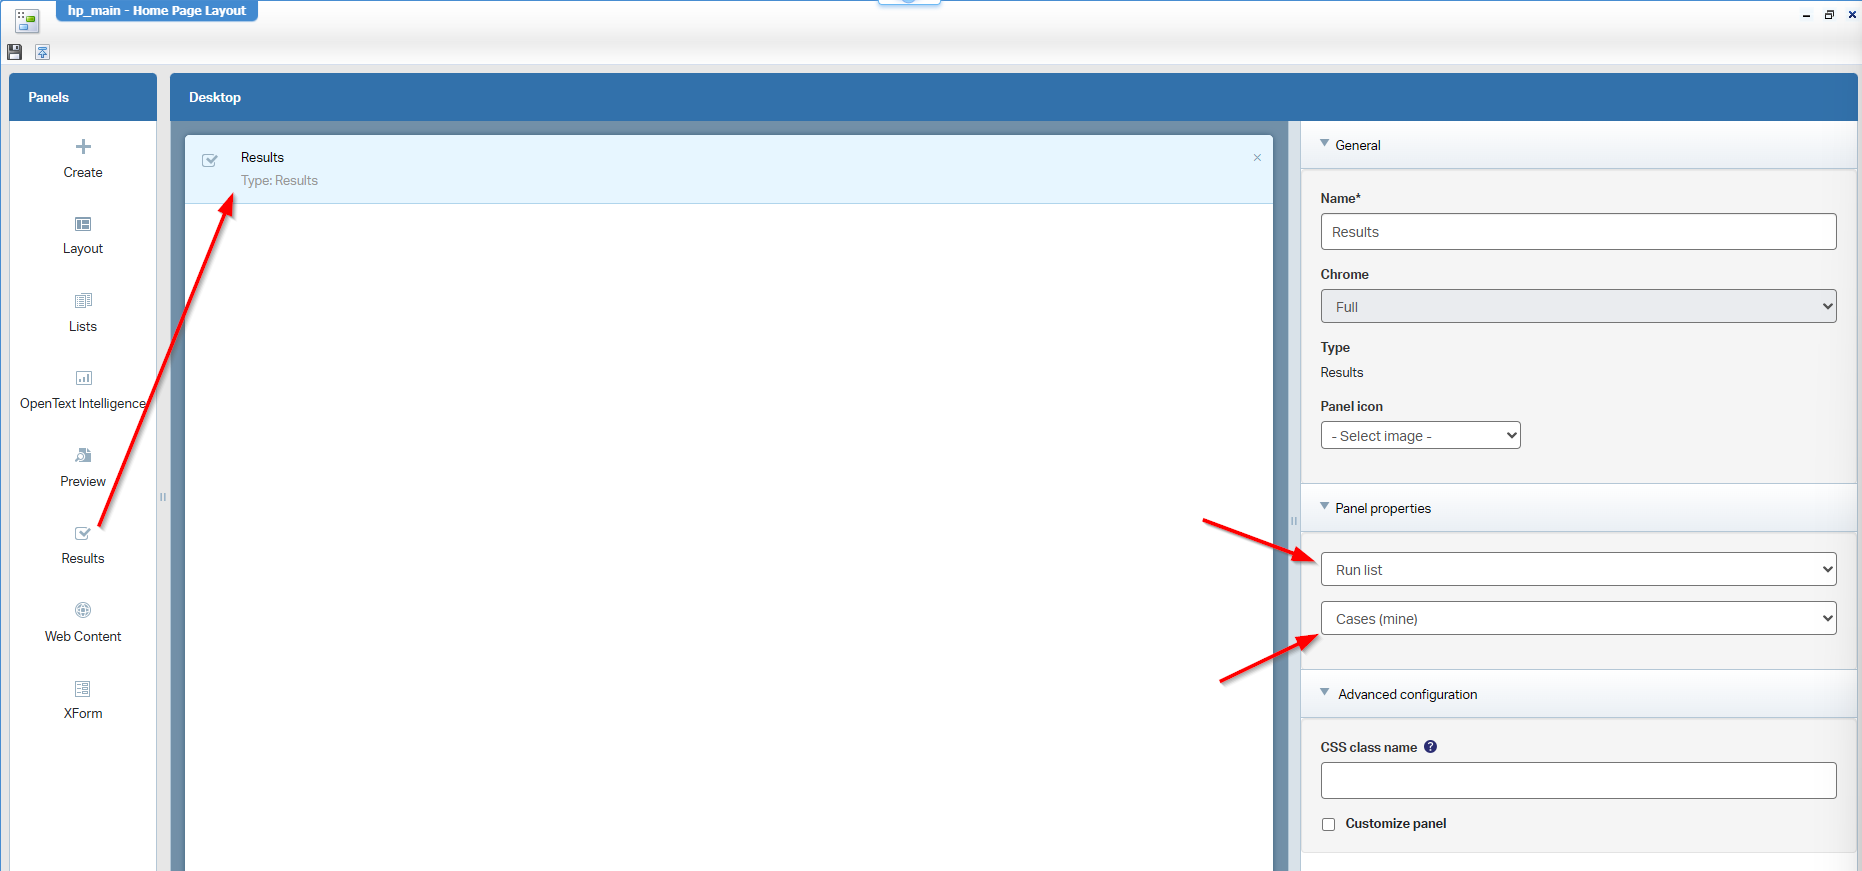
Task: Collapse the Advanced configuration section
Action: pyautogui.click(x=1325, y=693)
